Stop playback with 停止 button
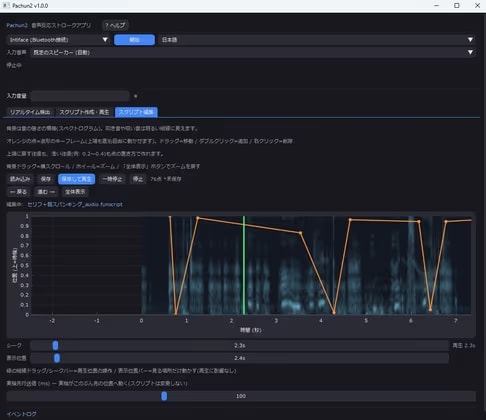The width and height of the screenshot is (486, 420). pos(138,179)
